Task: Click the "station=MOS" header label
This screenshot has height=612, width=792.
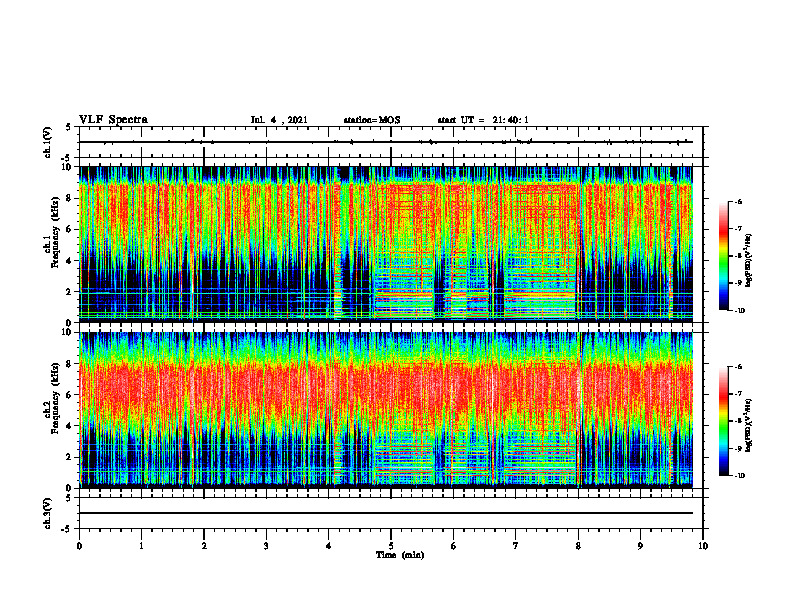Action: pos(372,120)
